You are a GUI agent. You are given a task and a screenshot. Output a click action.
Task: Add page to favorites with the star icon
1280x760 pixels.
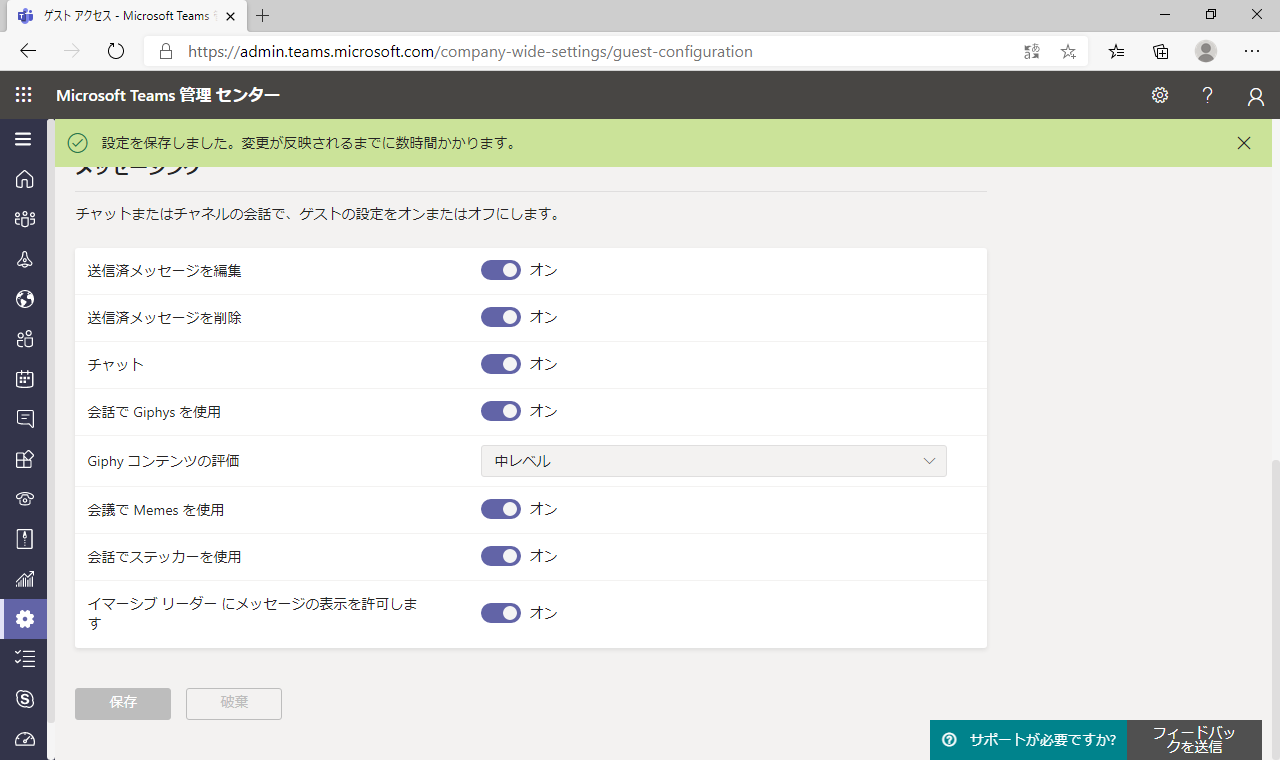click(x=1068, y=51)
